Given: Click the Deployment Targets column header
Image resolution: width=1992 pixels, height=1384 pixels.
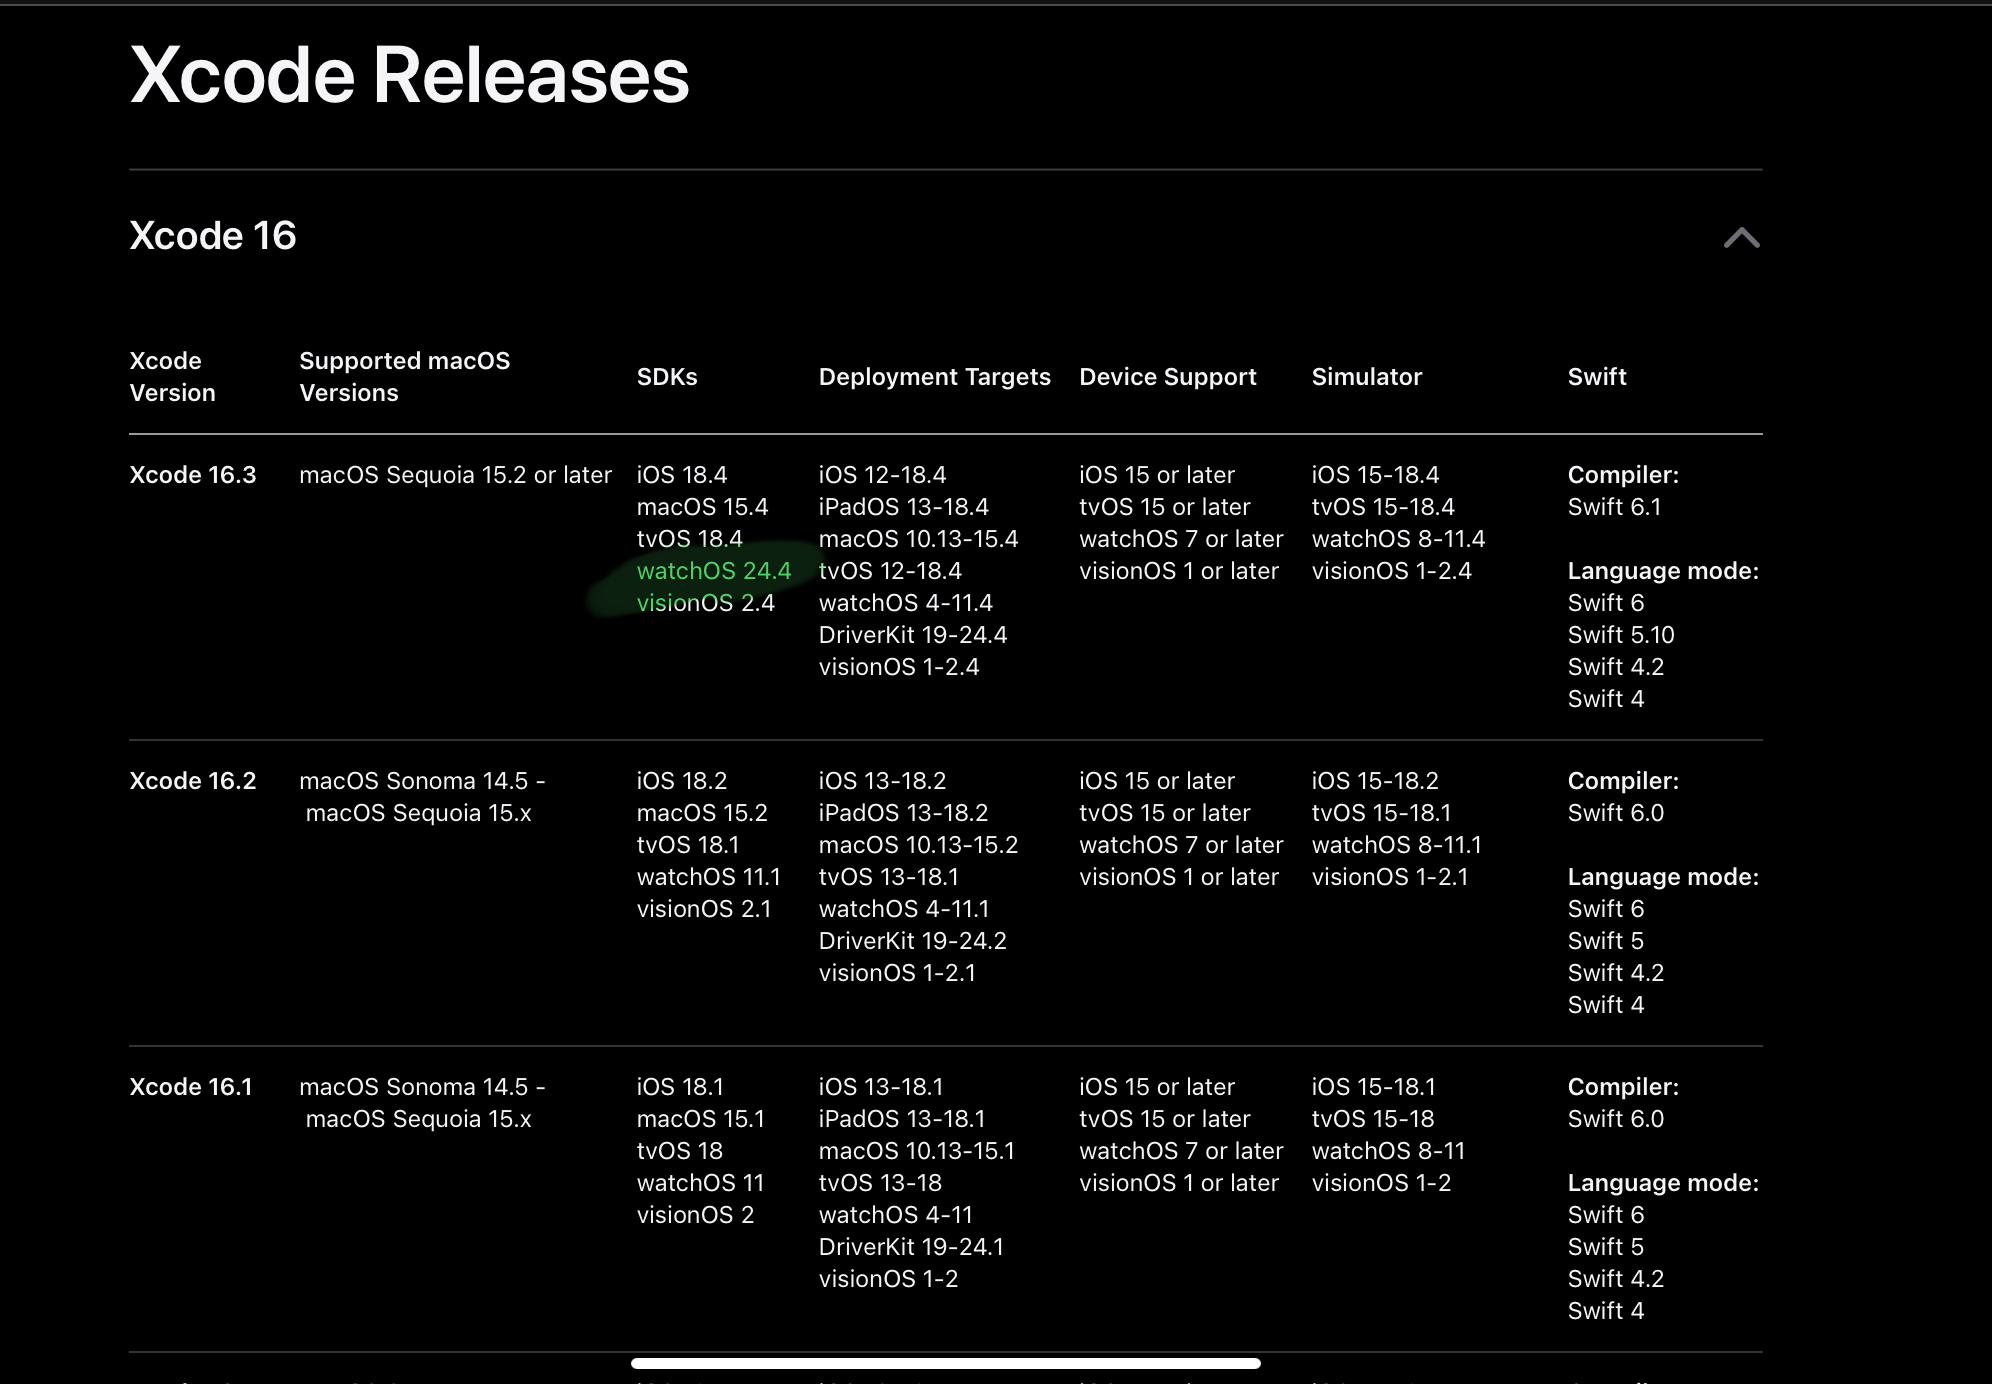Looking at the screenshot, I should 934,377.
